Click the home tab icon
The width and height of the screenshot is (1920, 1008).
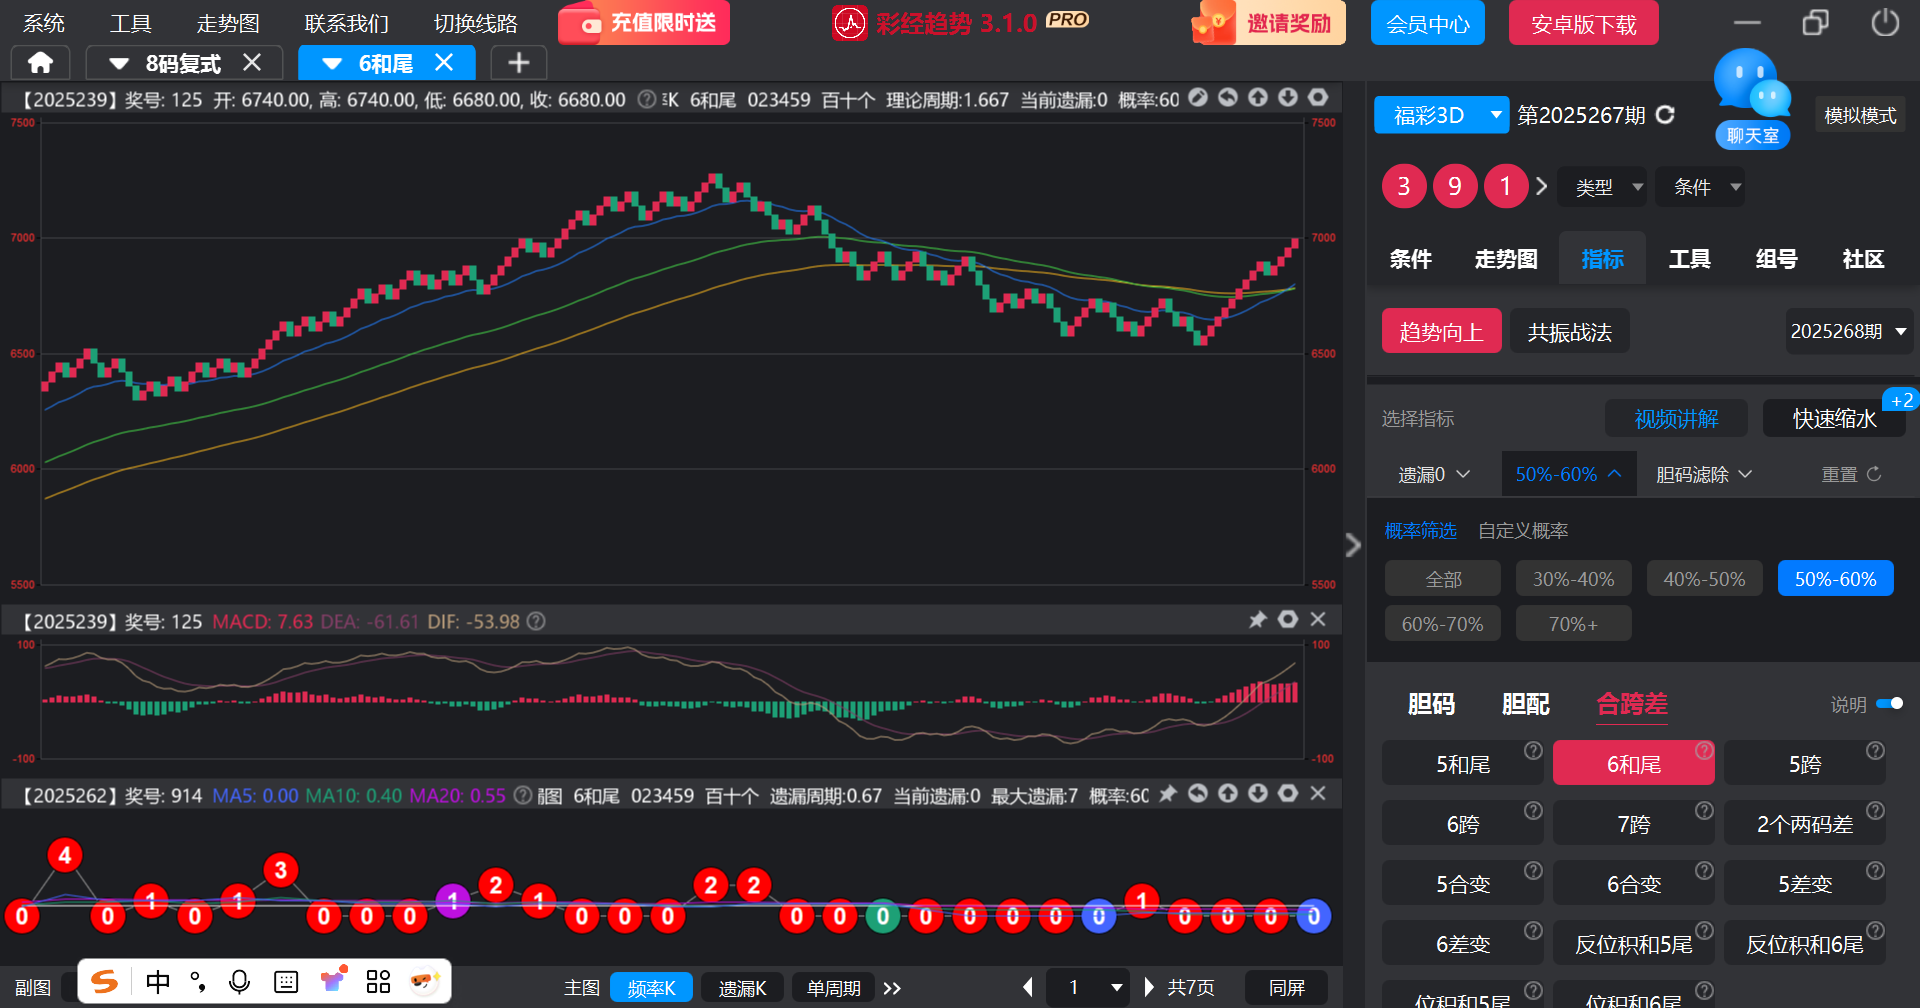[x=40, y=63]
